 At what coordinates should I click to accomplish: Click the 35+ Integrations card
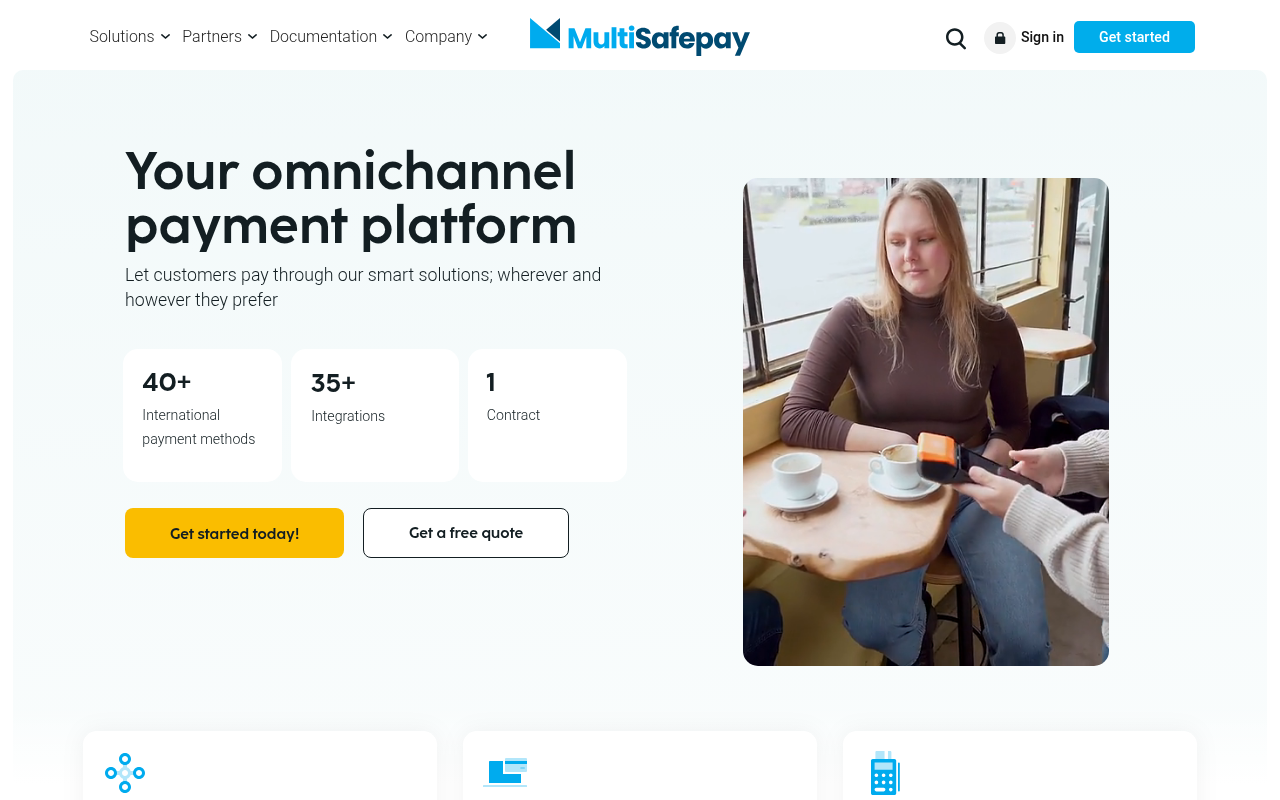pyautogui.click(x=375, y=415)
